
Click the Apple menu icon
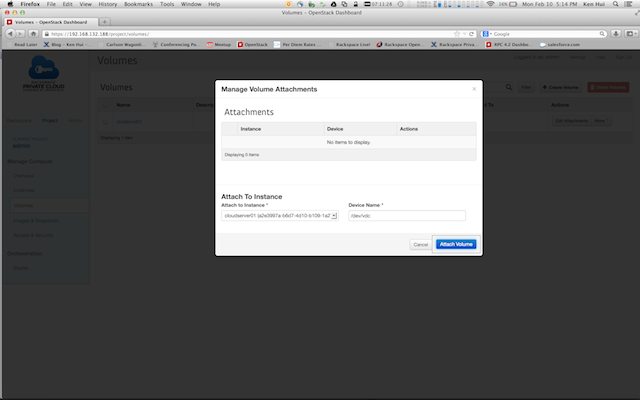tap(9, 4)
